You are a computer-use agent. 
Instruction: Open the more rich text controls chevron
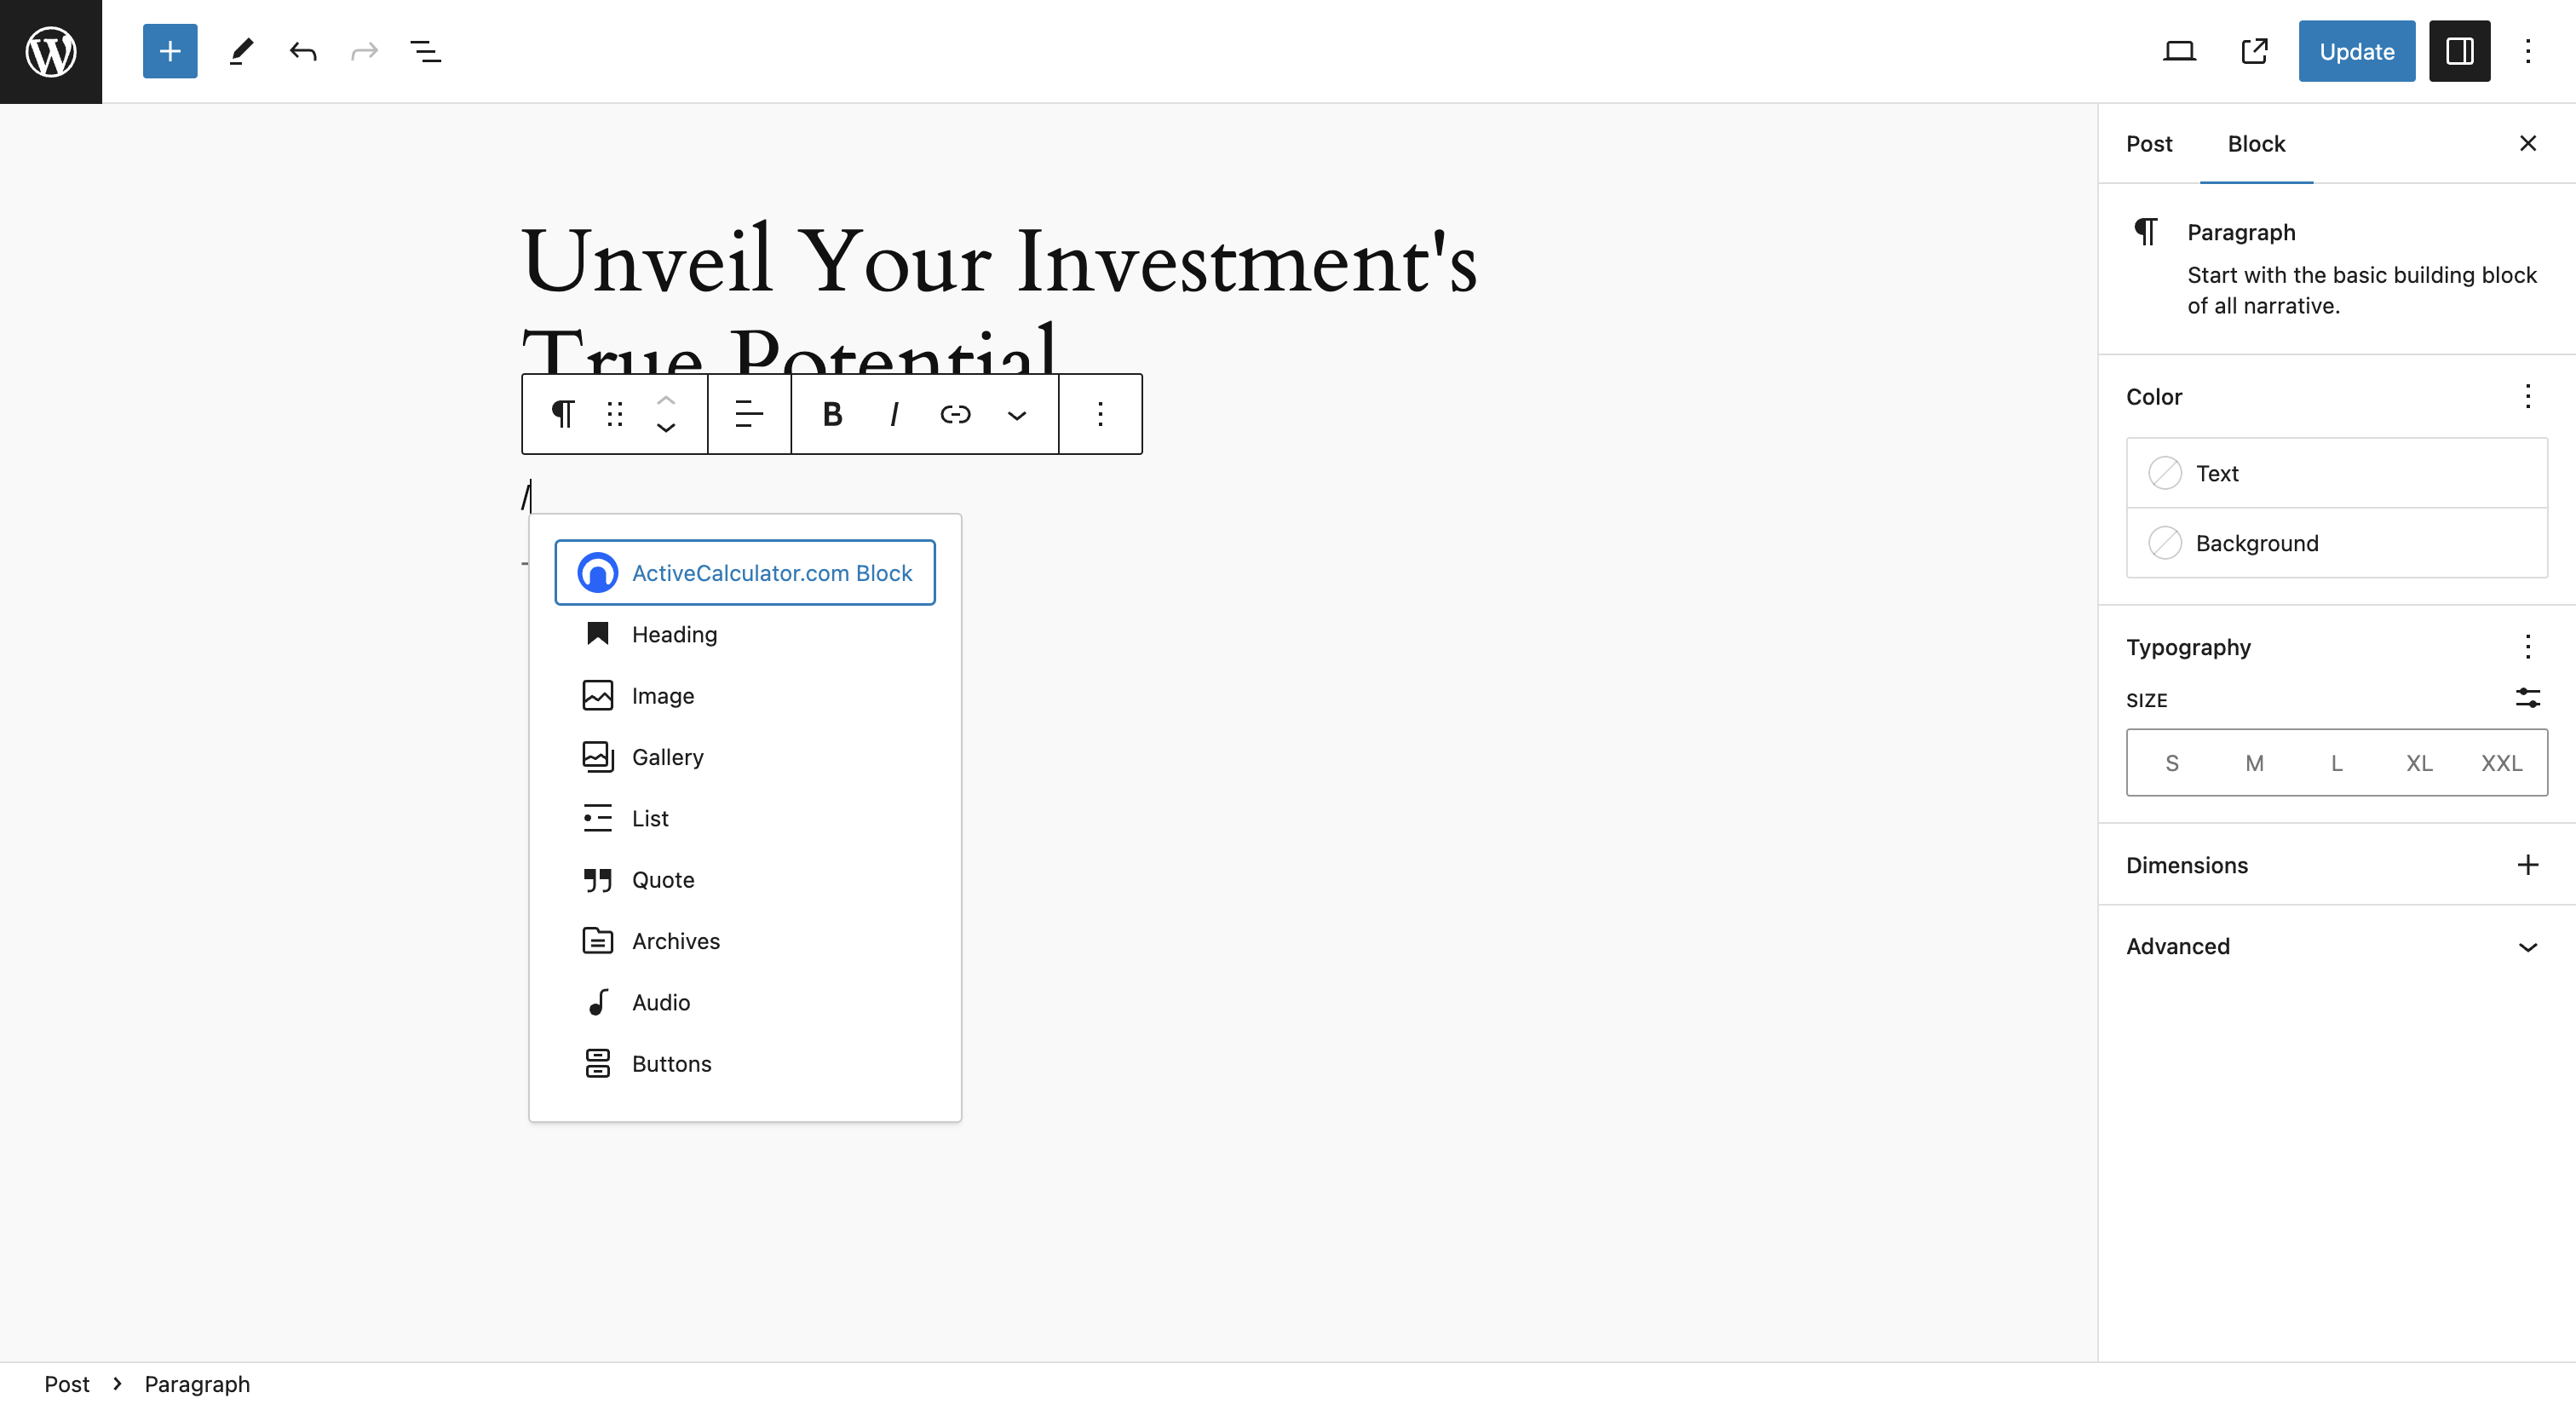coord(1016,414)
